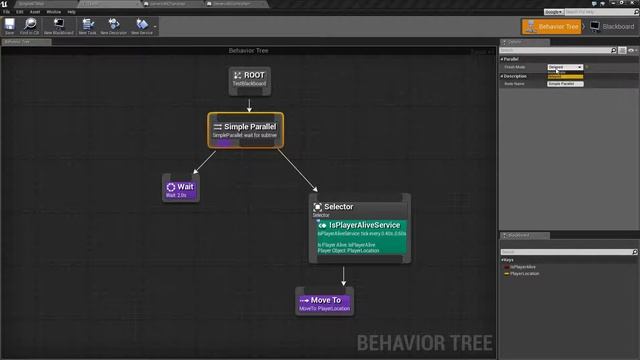Select the IsPlayerAlive blackboard key

click(x=523, y=267)
